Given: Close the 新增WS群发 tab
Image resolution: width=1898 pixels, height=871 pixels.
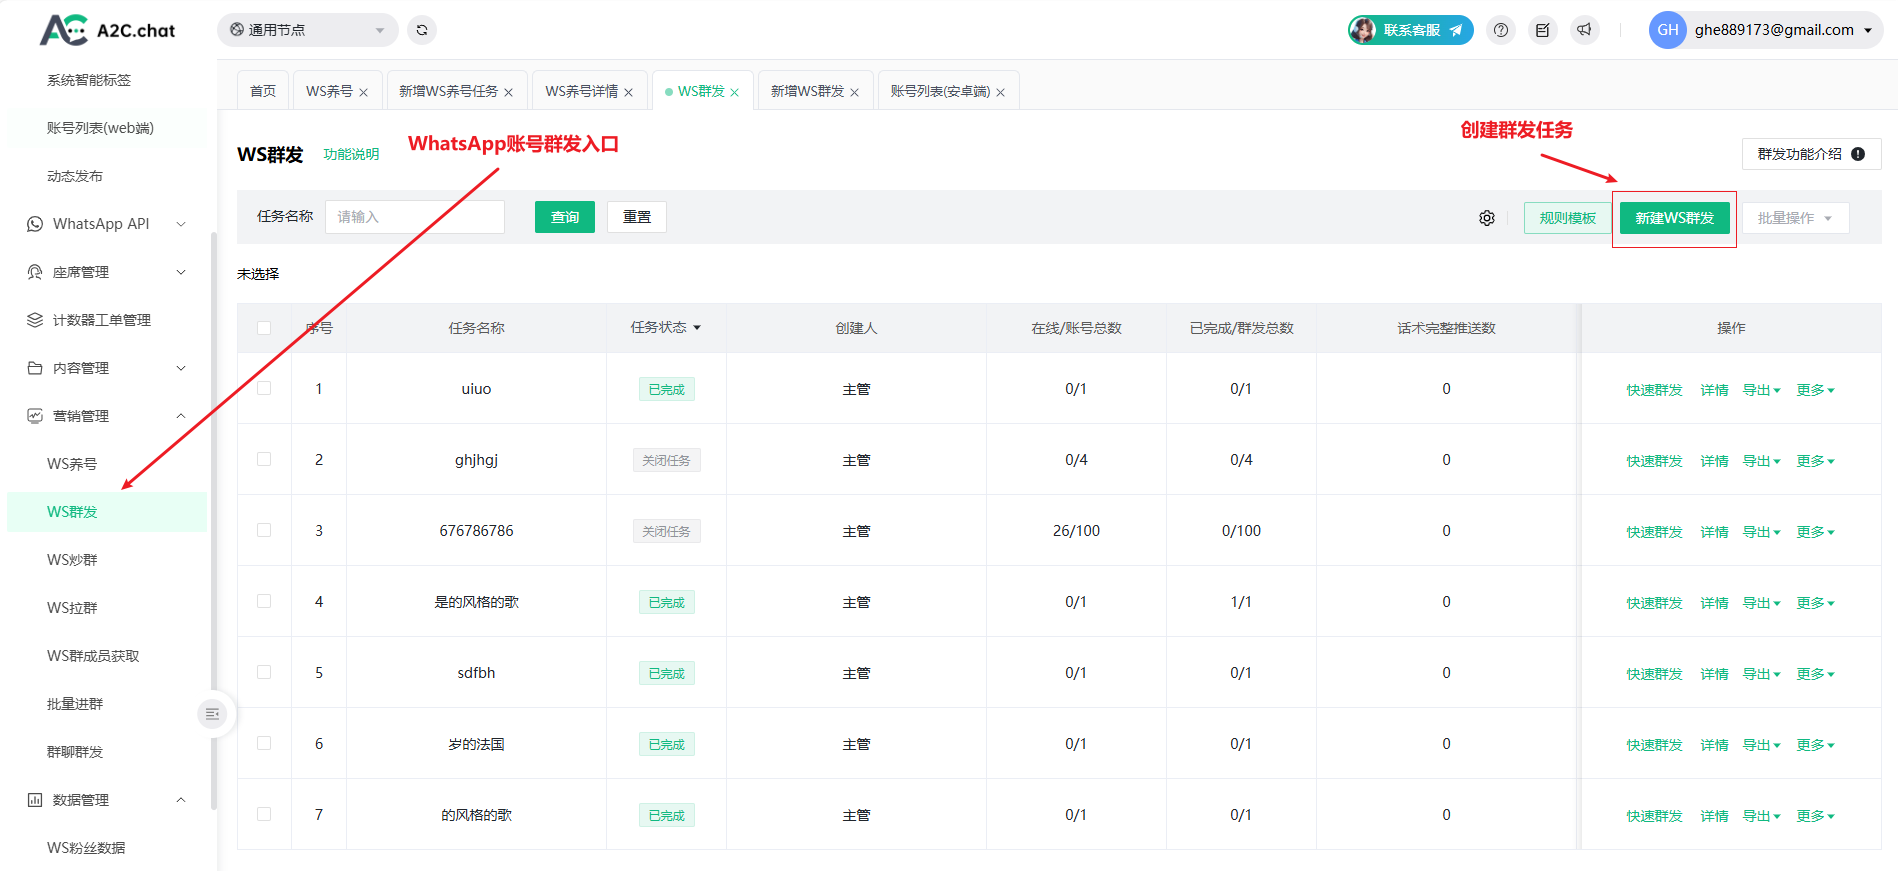Looking at the screenshot, I should [854, 92].
